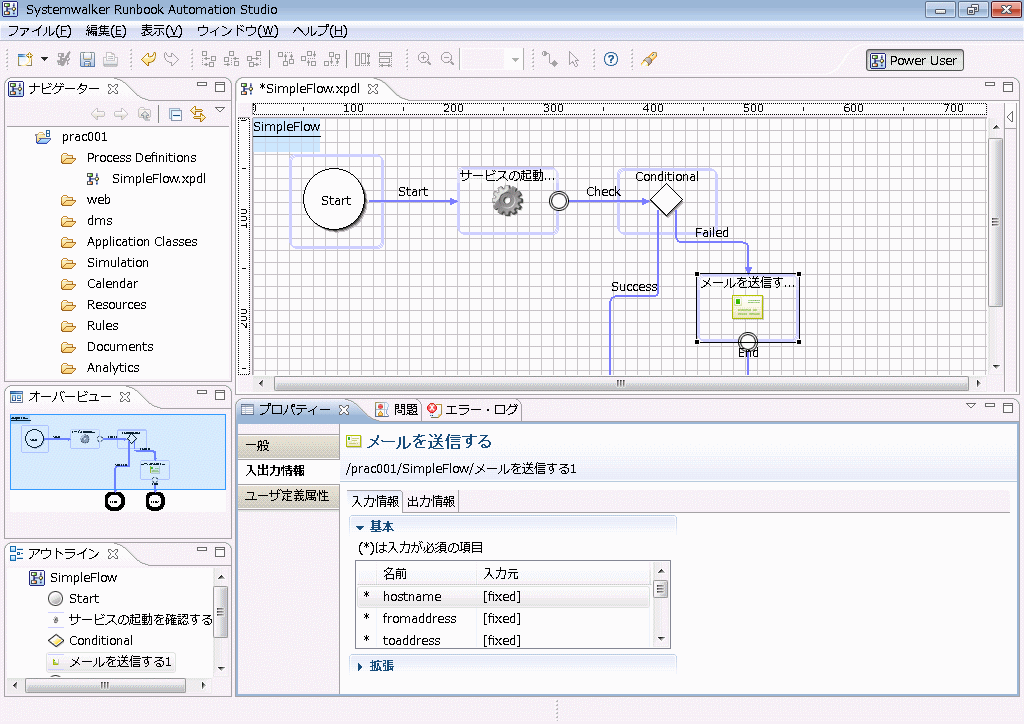
Task: Select the Conditional diamond node
Action: [666, 200]
